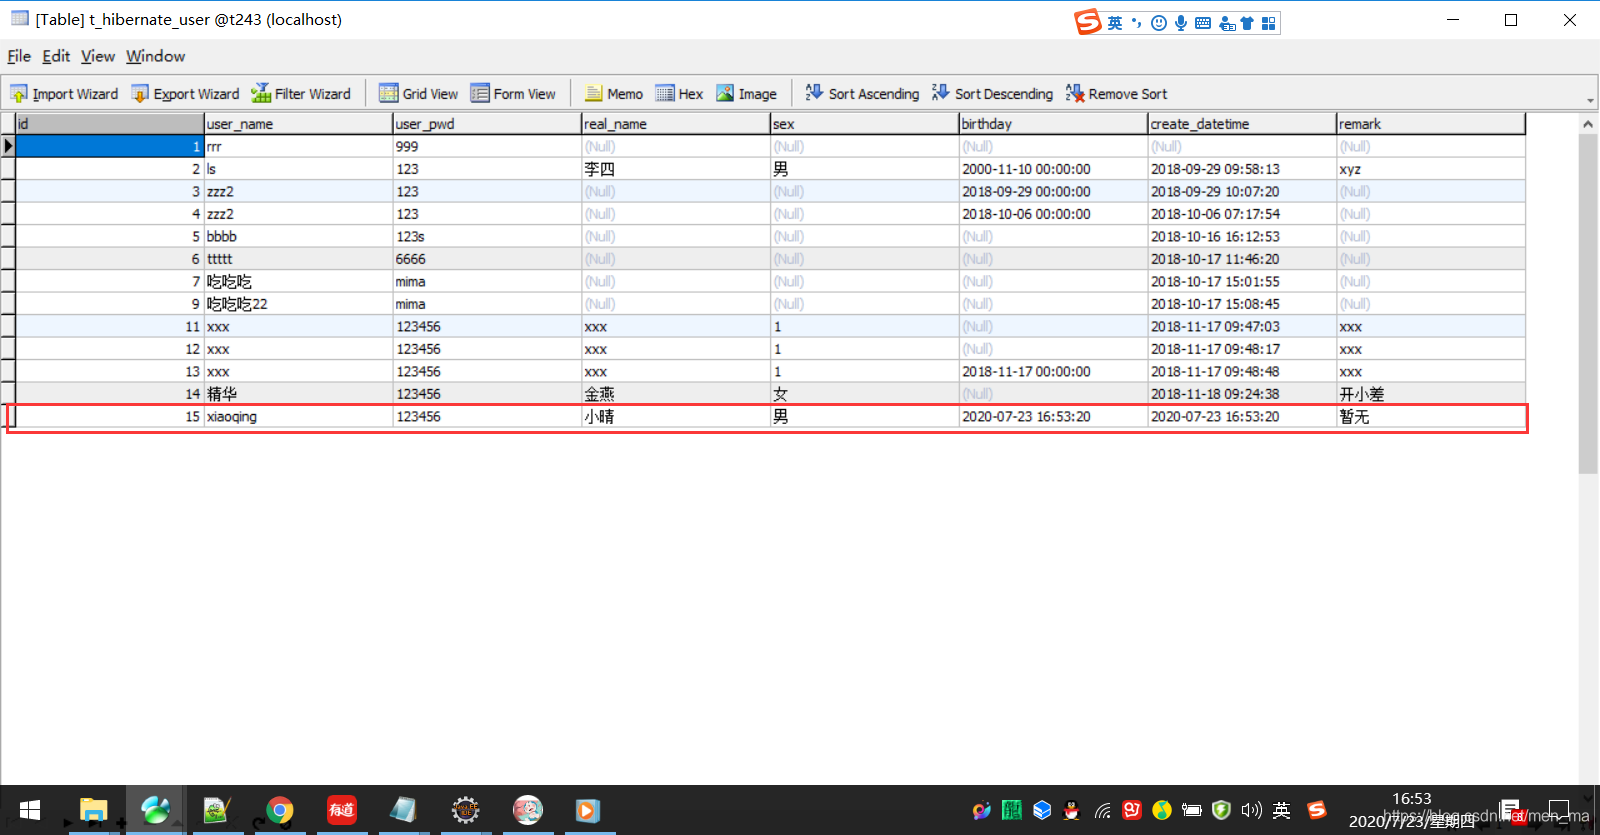Open the View menu
1600x835 pixels.
click(x=98, y=56)
